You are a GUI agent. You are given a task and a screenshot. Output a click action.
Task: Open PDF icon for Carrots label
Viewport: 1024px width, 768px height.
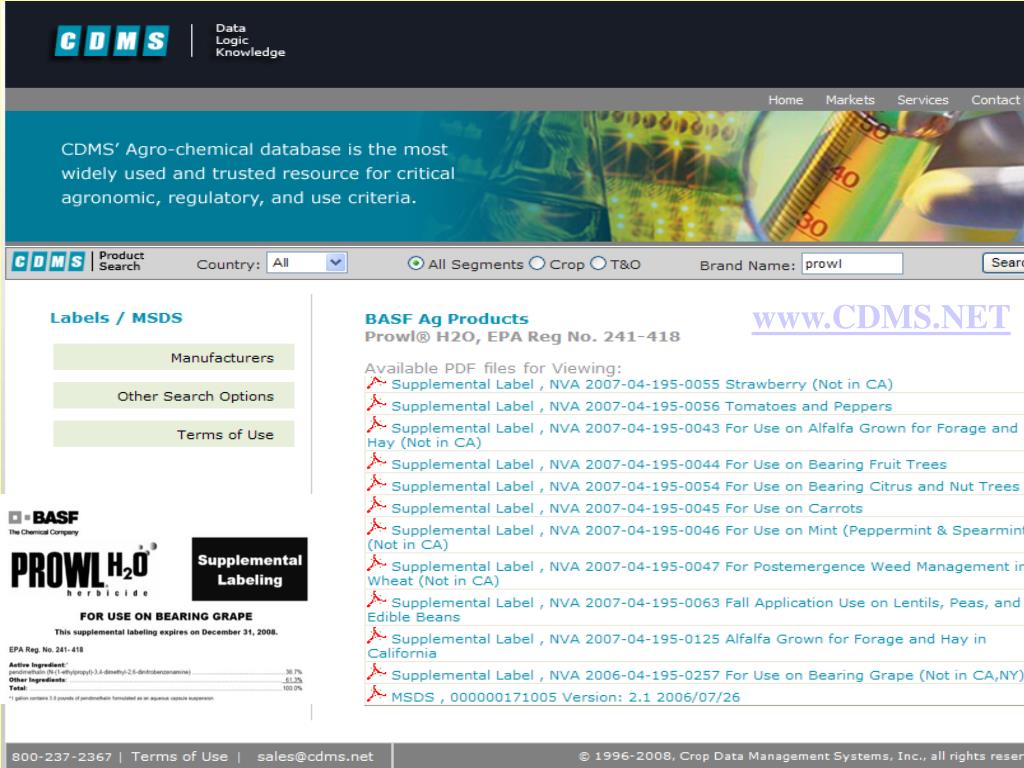point(376,507)
